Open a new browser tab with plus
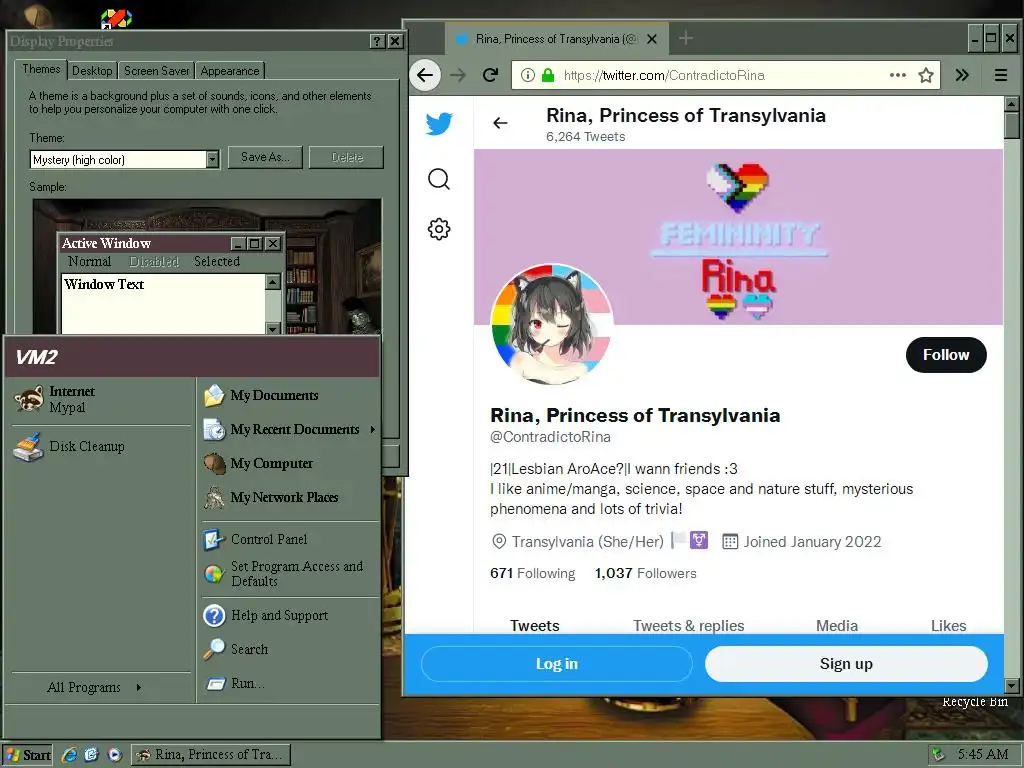 [686, 39]
